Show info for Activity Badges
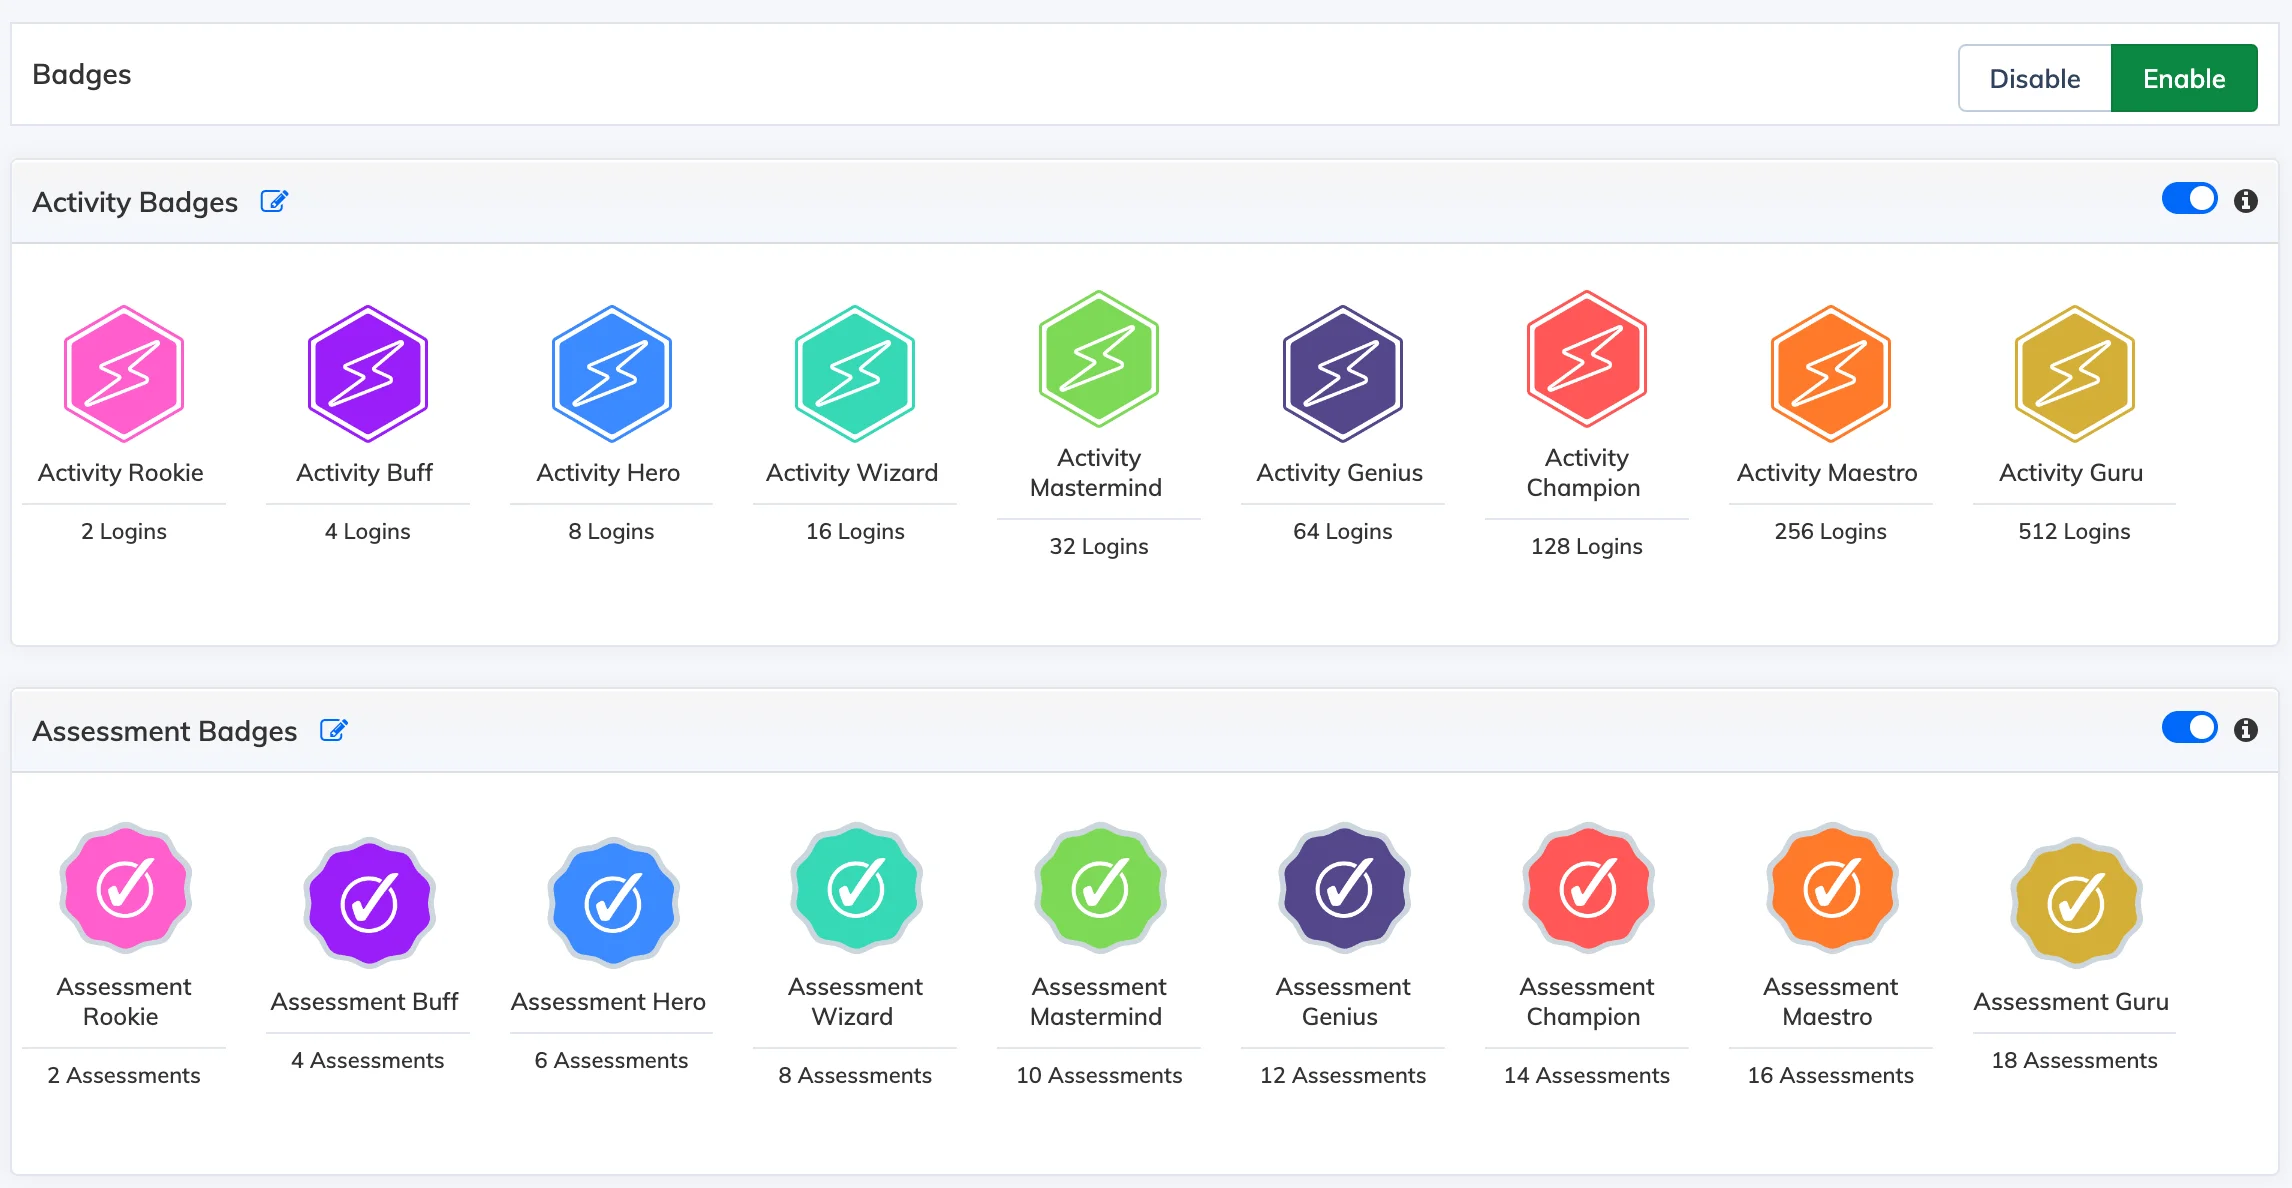Viewport: 2292px width, 1188px height. click(2246, 201)
